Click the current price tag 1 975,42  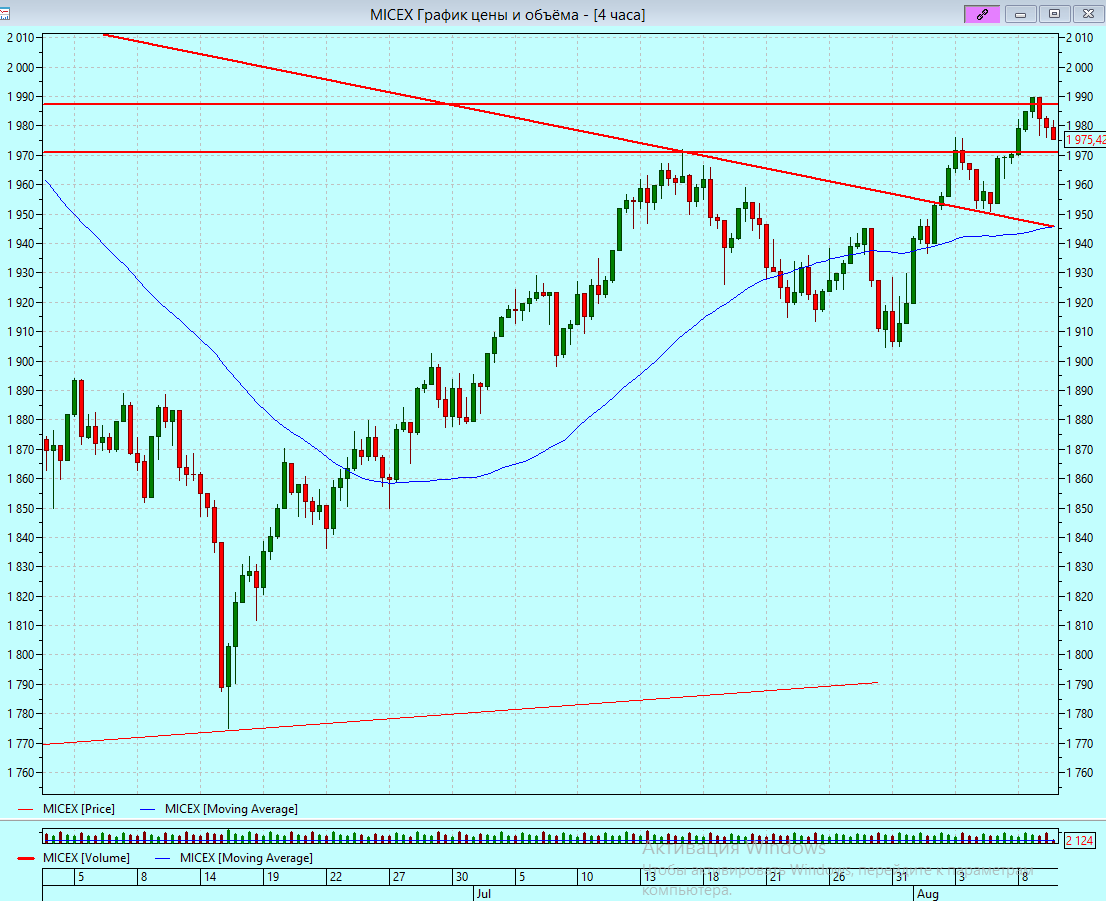[1085, 140]
